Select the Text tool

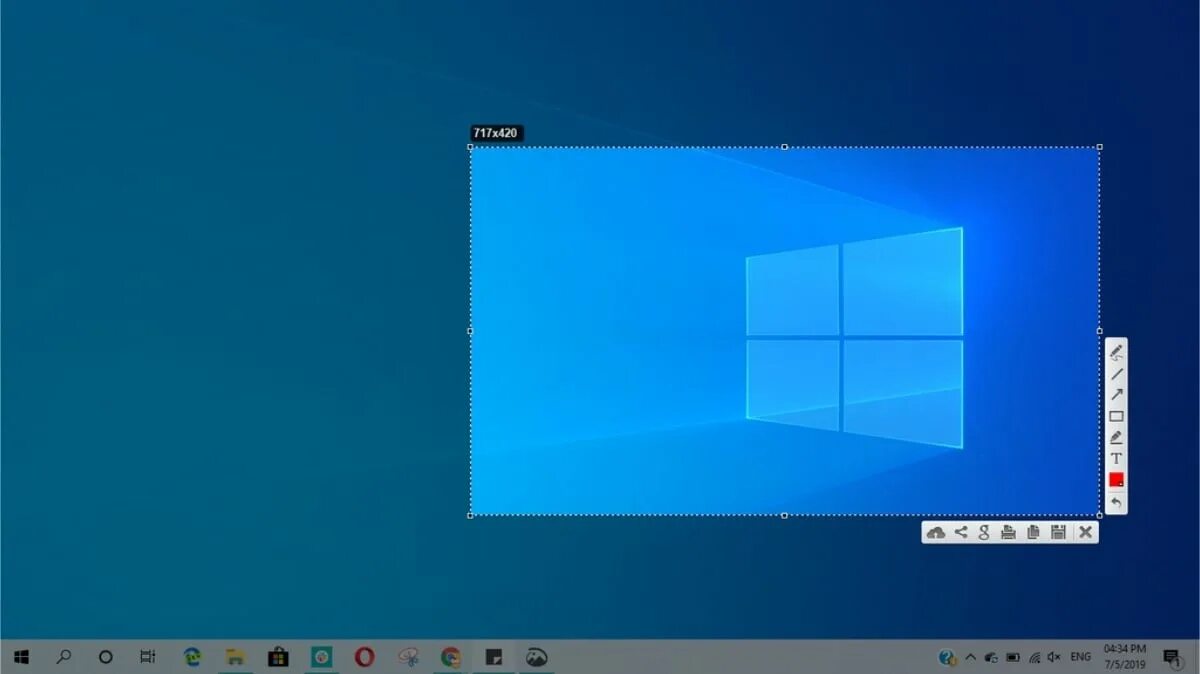pyautogui.click(x=1116, y=458)
